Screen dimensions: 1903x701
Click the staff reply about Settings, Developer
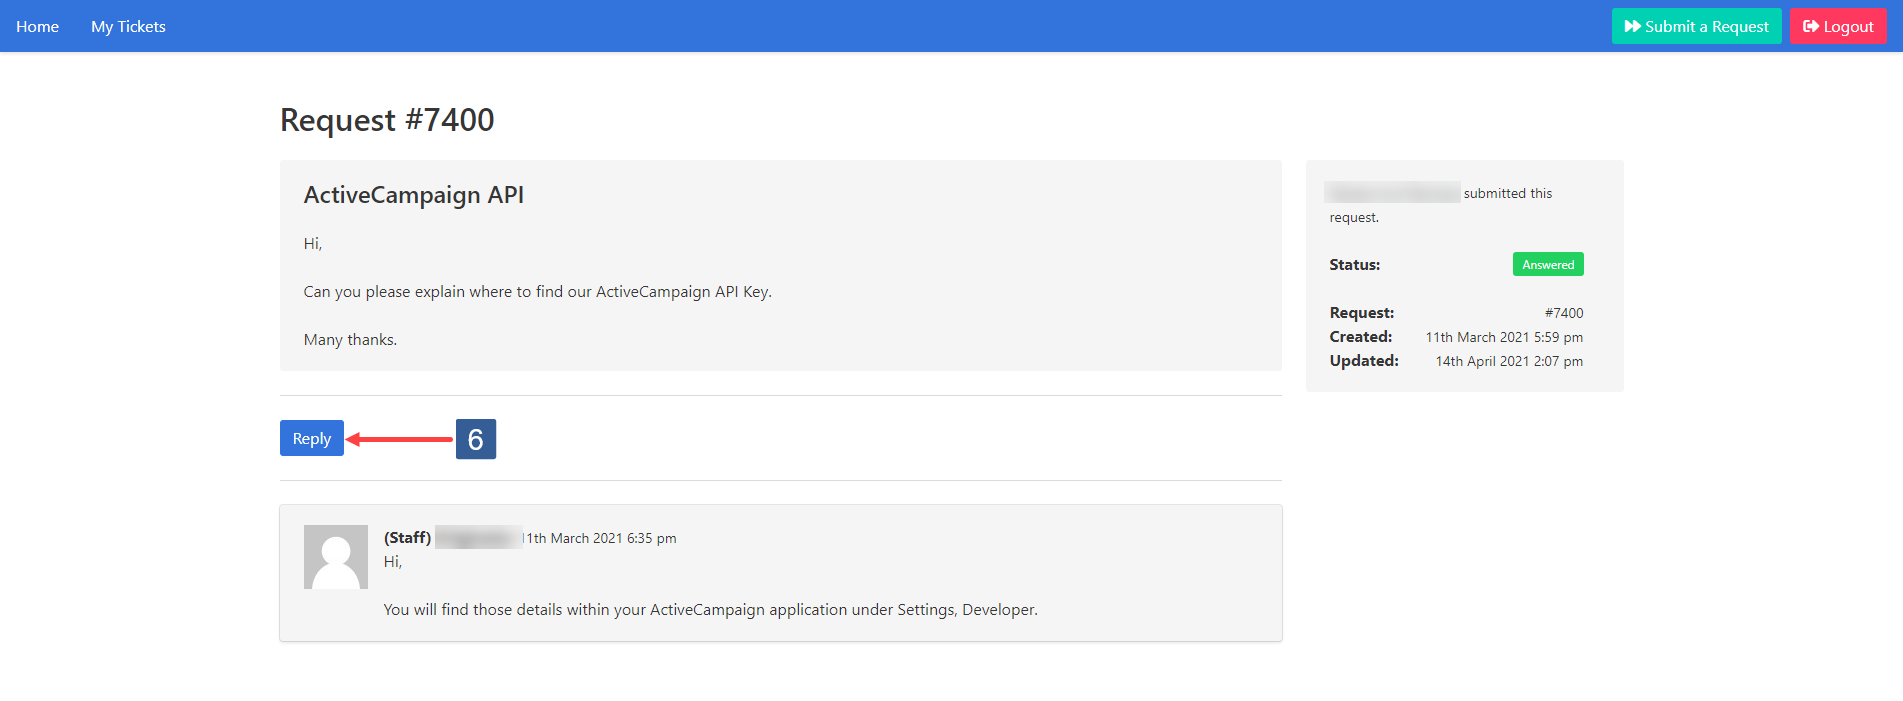pos(710,610)
